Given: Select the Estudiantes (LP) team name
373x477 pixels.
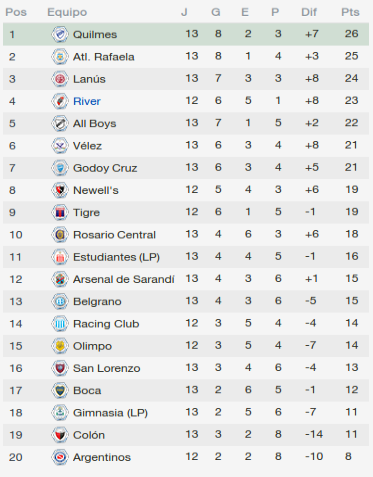Looking at the screenshot, I should tap(116, 257).
